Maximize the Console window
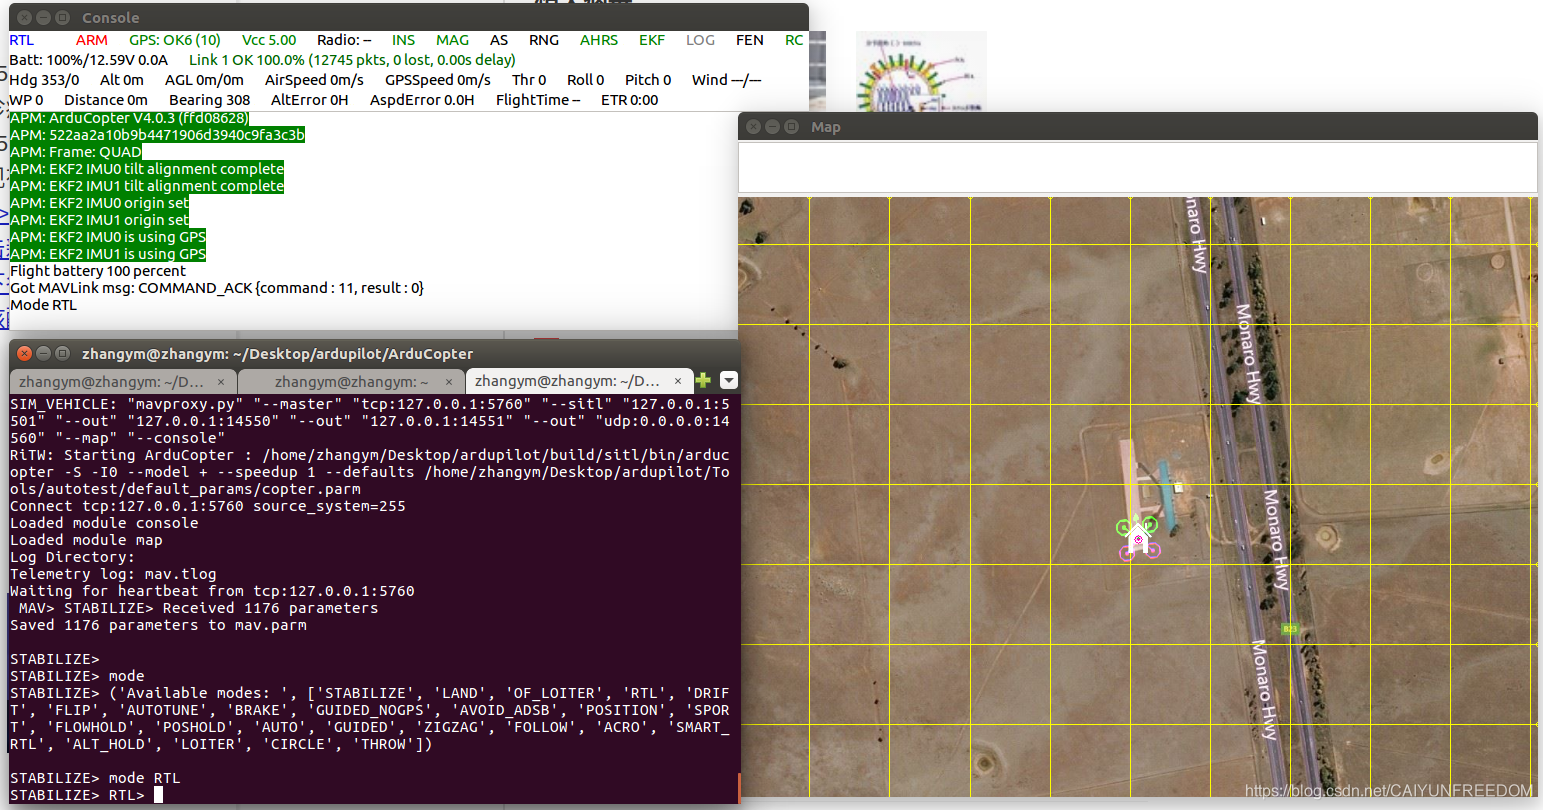 (63, 18)
